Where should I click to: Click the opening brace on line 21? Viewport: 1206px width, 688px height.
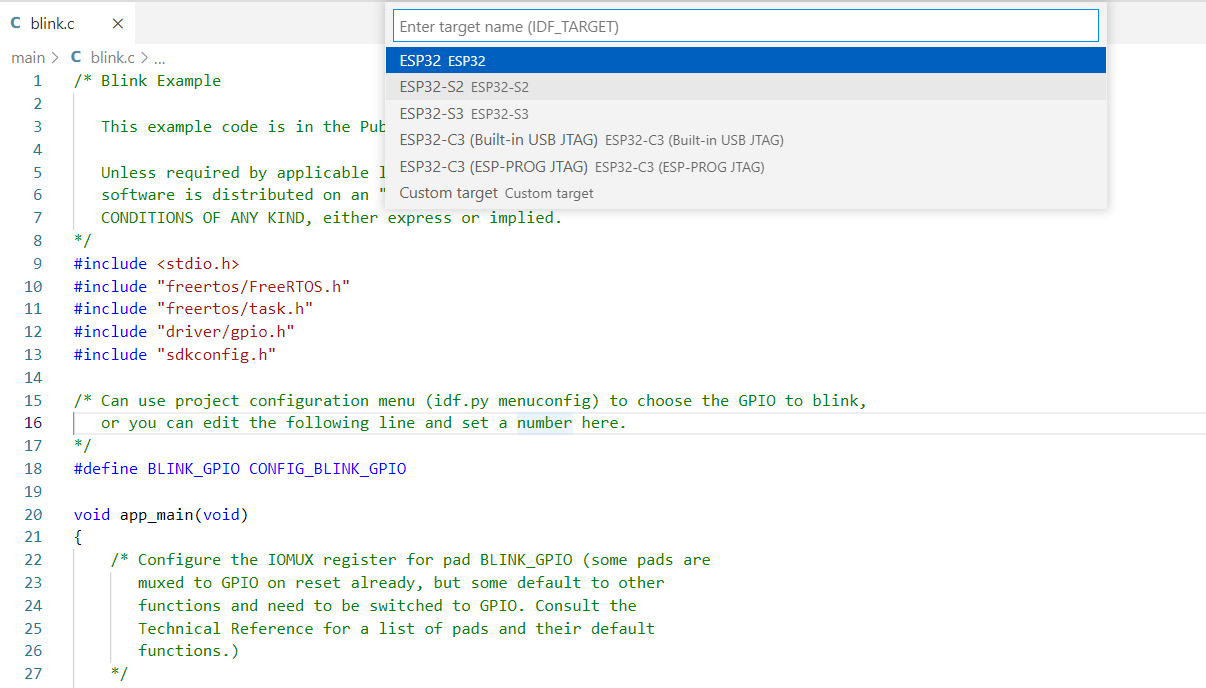coord(78,538)
